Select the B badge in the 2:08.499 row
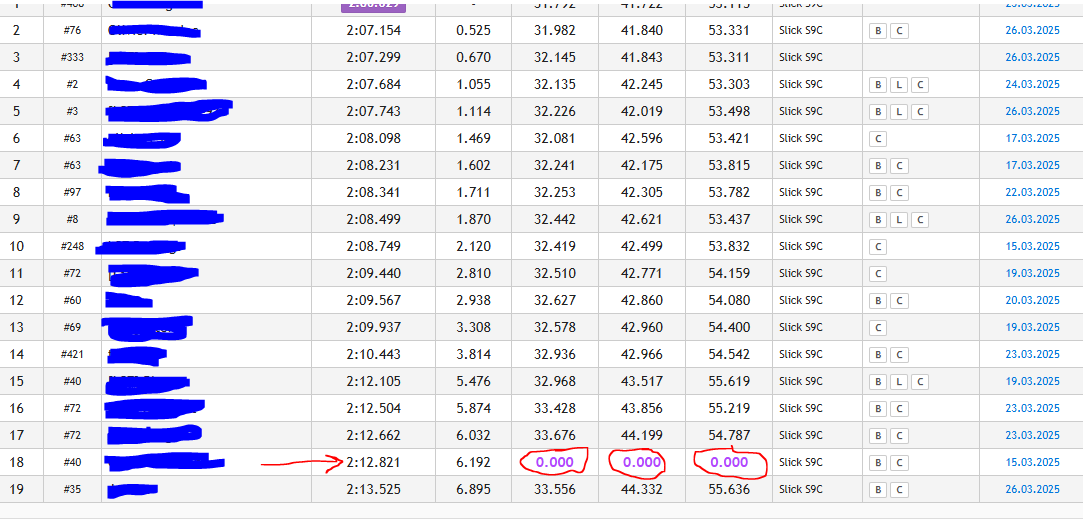 pyautogui.click(x=878, y=220)
